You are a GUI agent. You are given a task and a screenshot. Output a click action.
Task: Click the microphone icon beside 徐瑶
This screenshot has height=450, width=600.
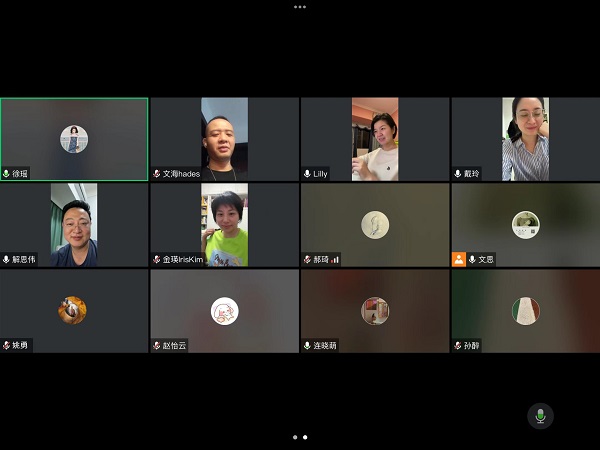coord(7,174)
